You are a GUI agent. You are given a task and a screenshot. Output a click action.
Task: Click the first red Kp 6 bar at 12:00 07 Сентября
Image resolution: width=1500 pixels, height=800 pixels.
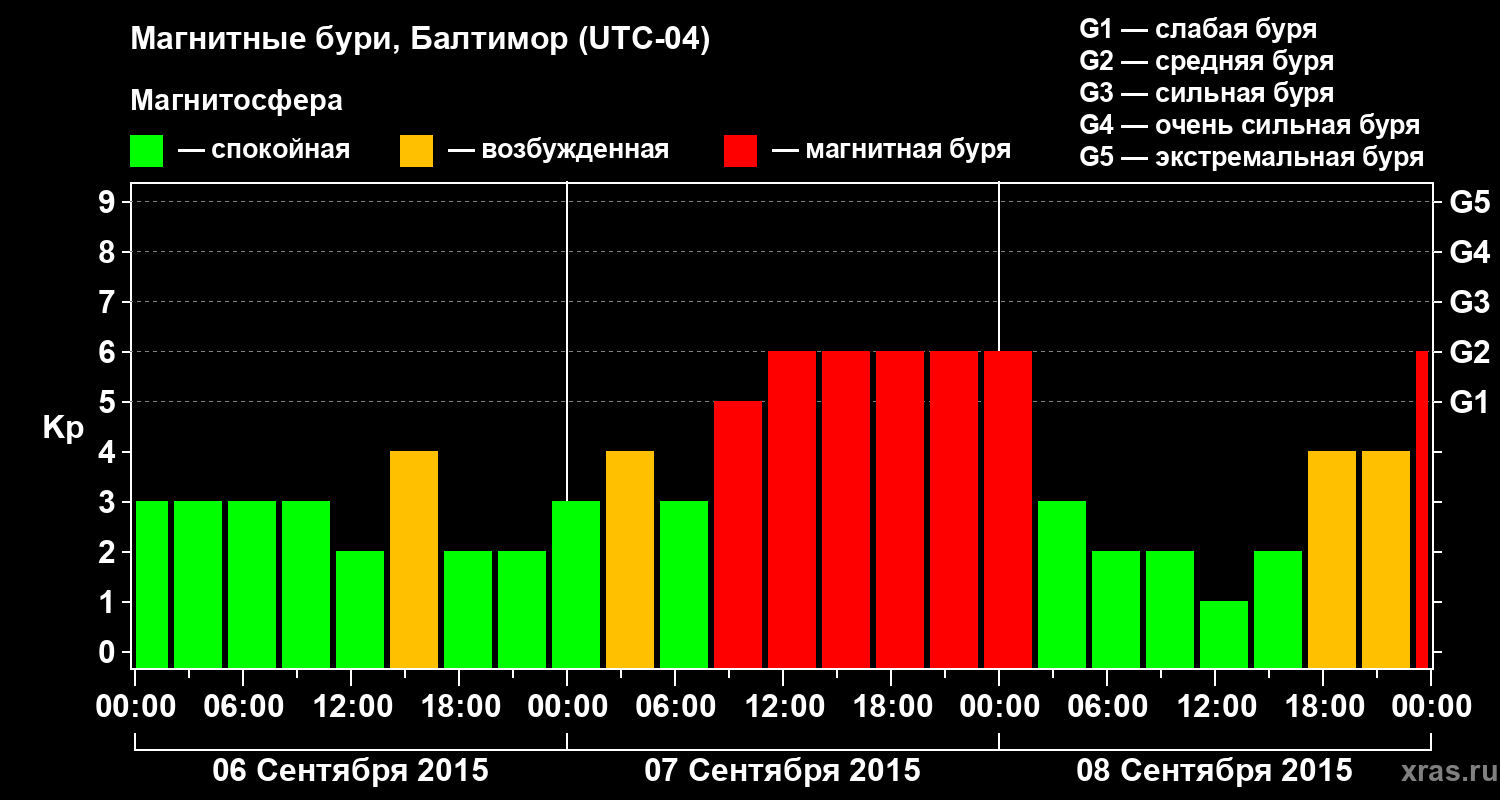click(x=792, y=510)
